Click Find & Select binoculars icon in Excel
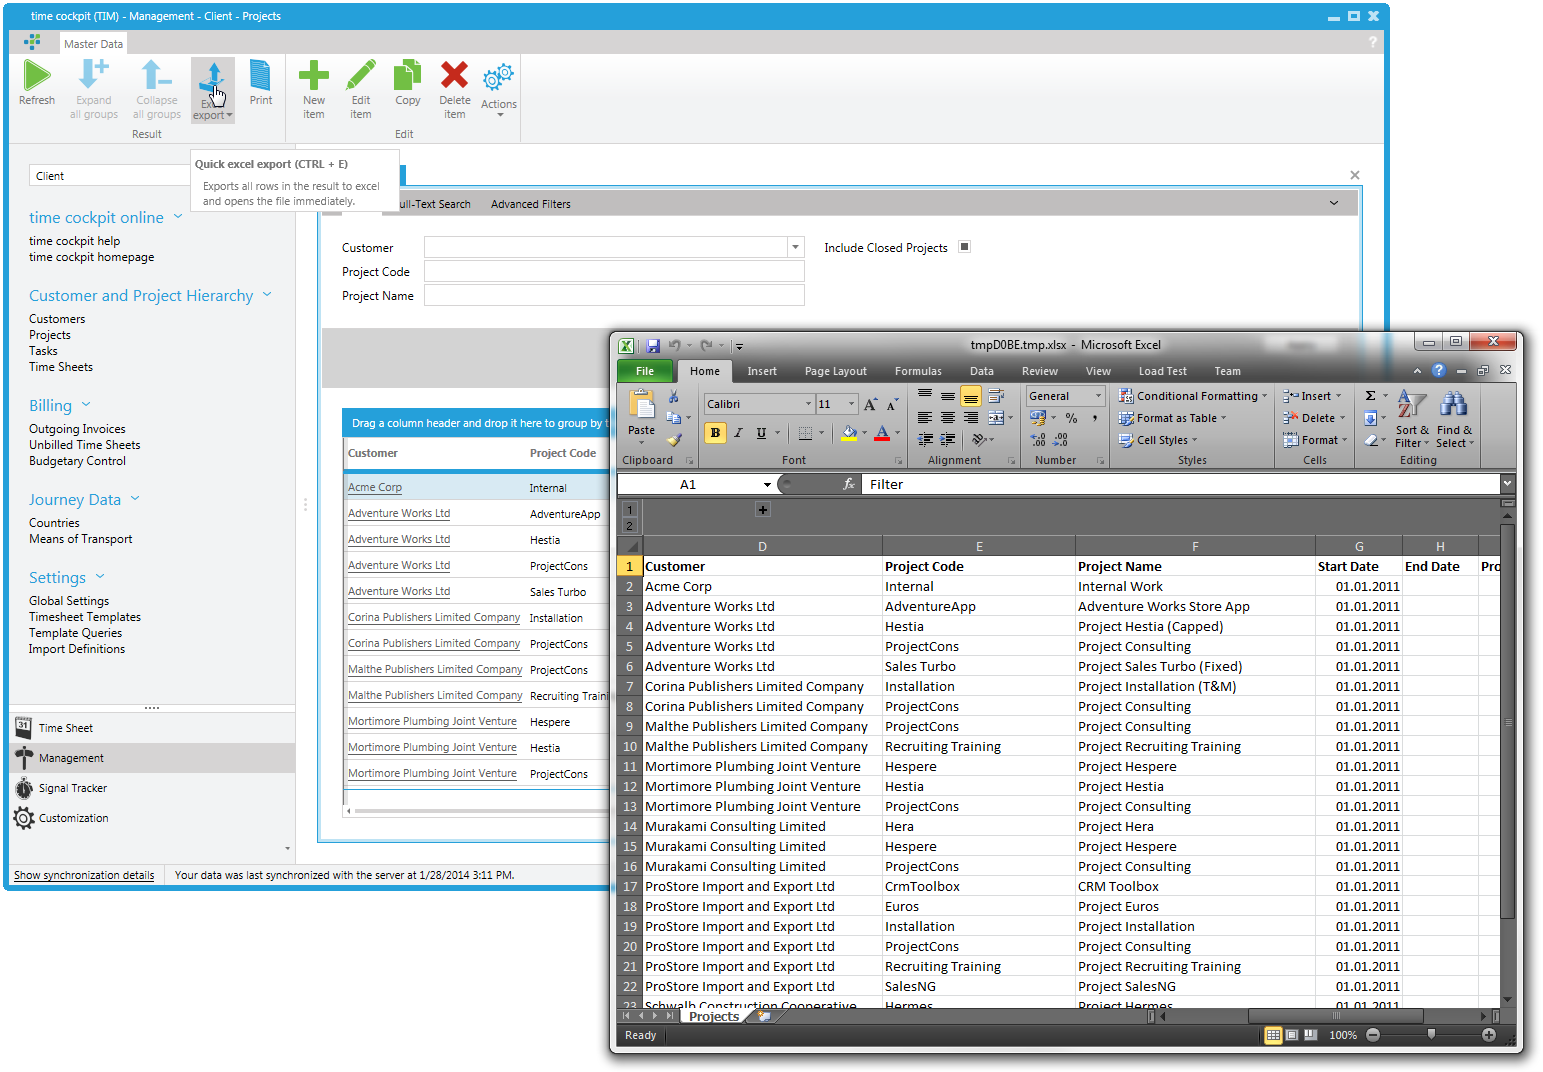Screen dimensions: 1543x1072 point(1453,405)
